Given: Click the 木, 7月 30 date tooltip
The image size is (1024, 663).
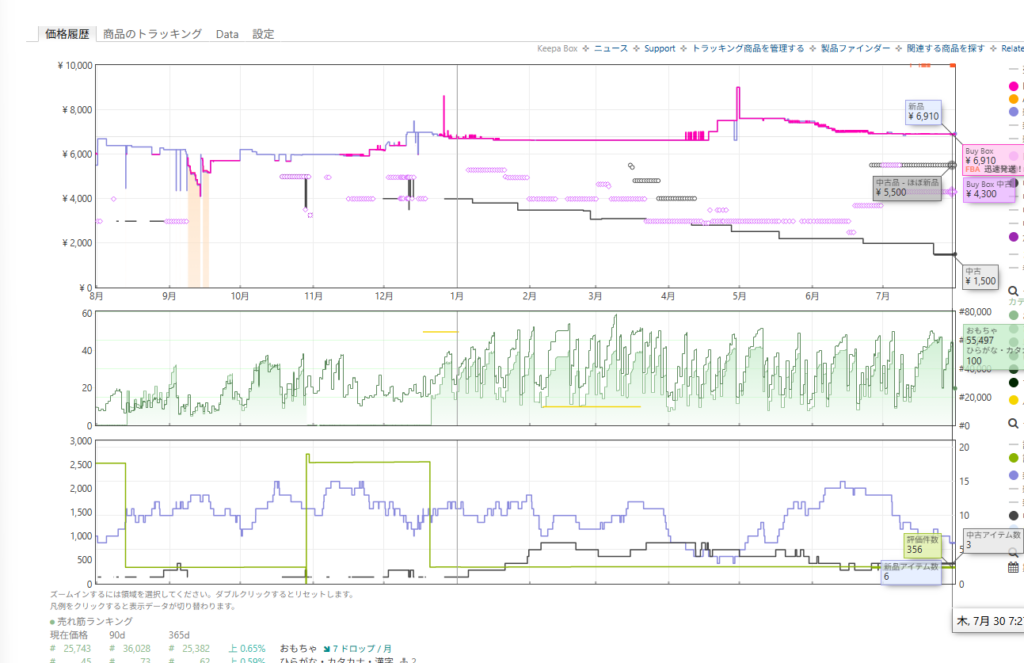Looking at the screenshot, I should coord(989,621).
